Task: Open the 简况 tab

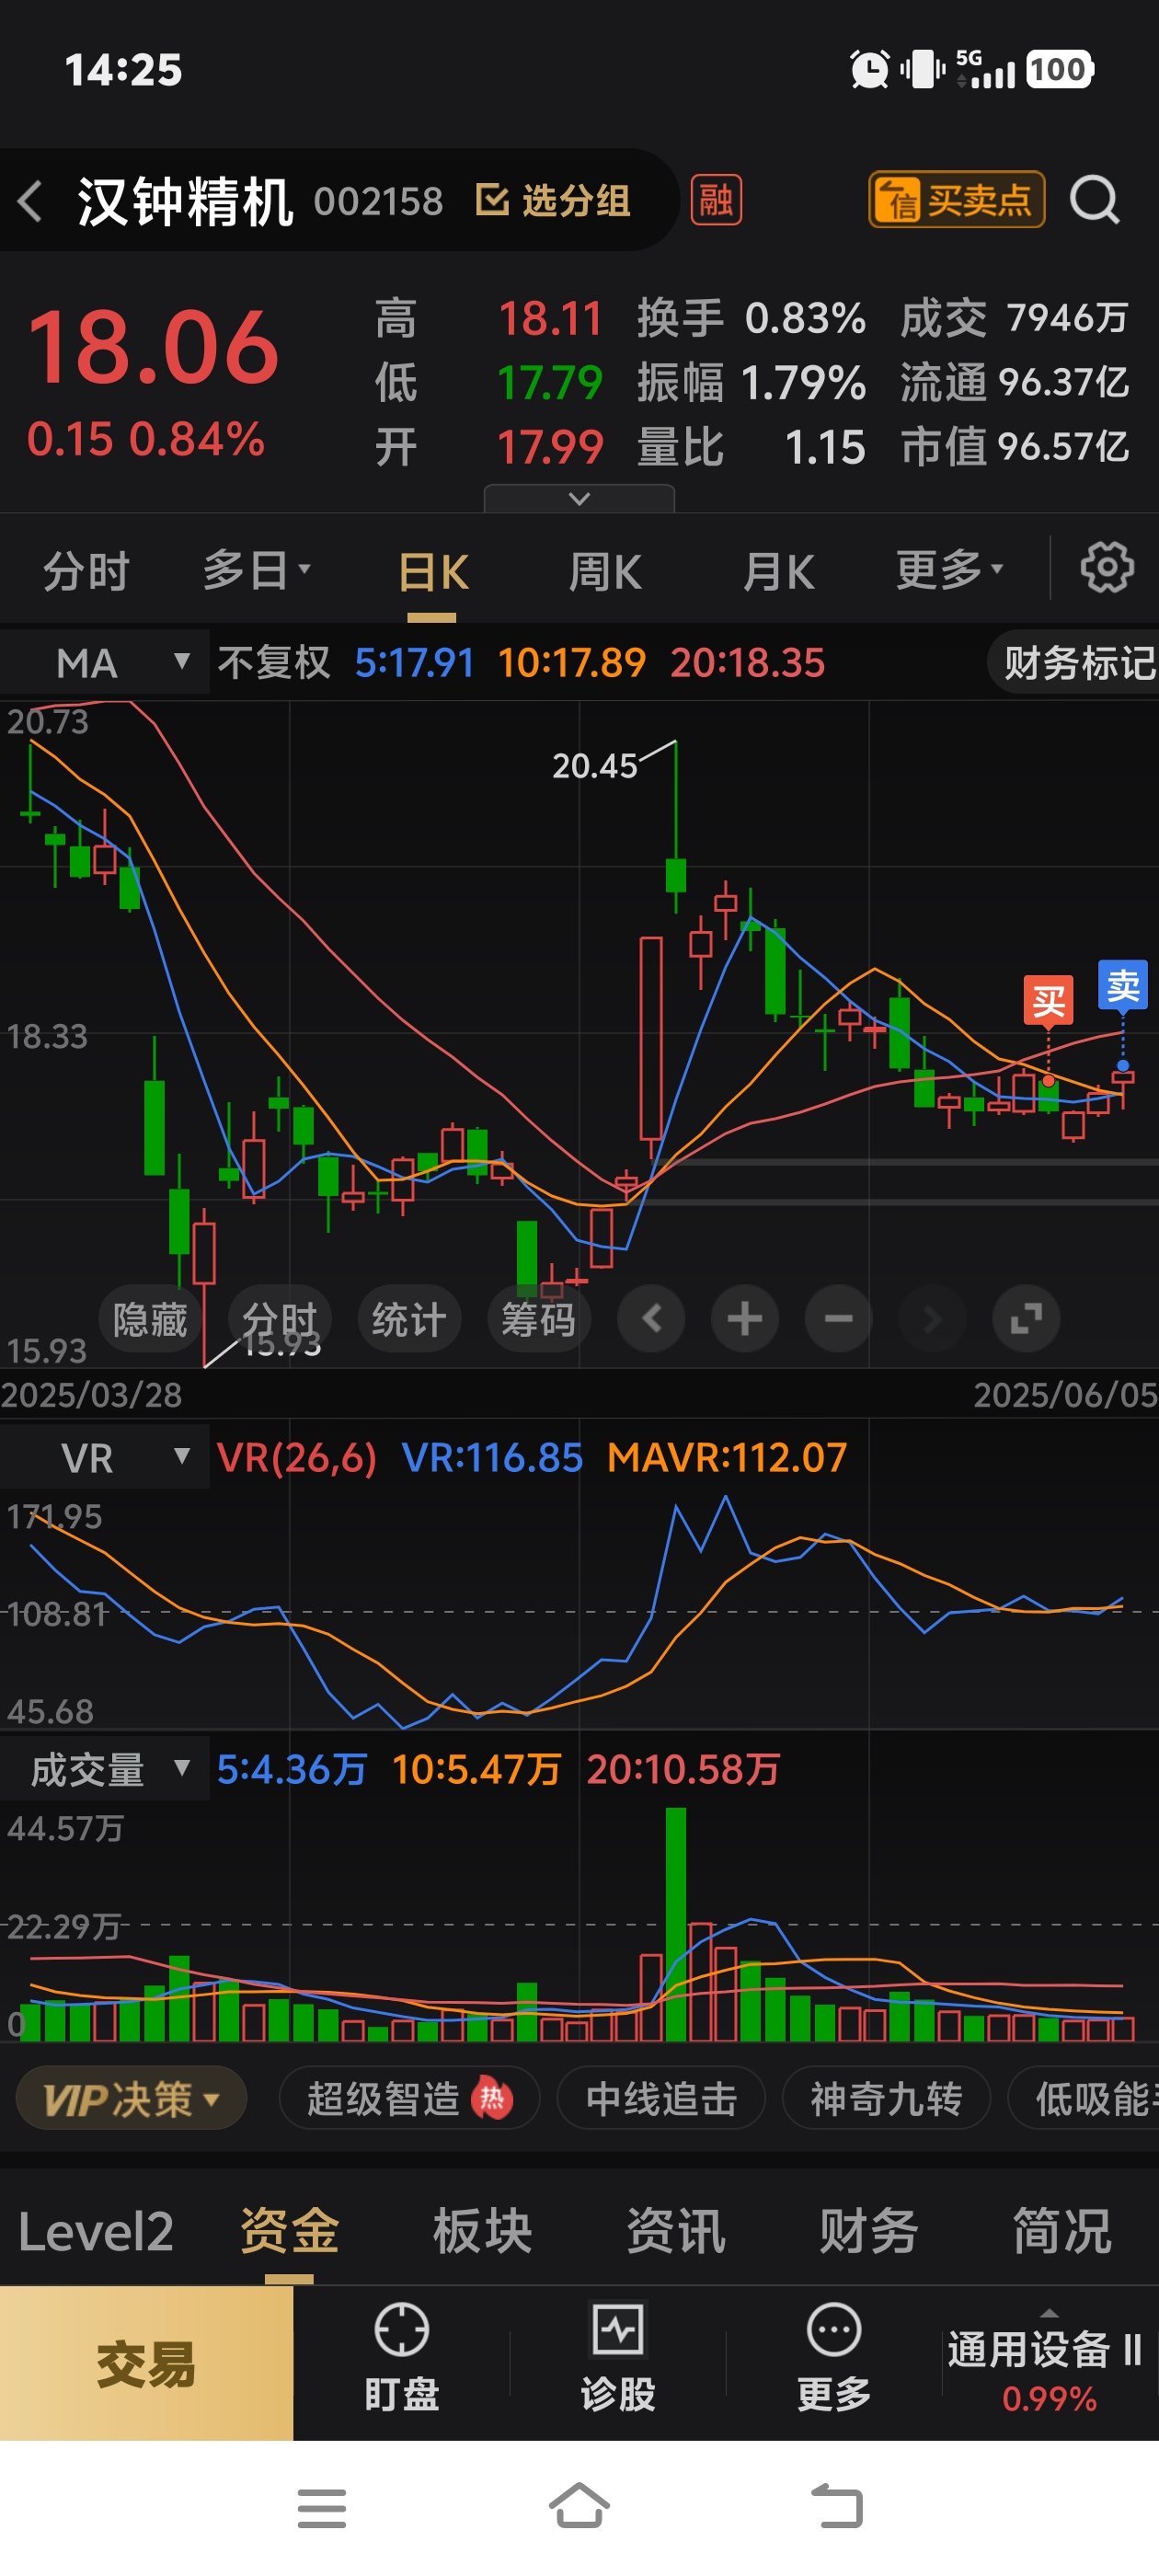Action: [x=1061, y=2231]
